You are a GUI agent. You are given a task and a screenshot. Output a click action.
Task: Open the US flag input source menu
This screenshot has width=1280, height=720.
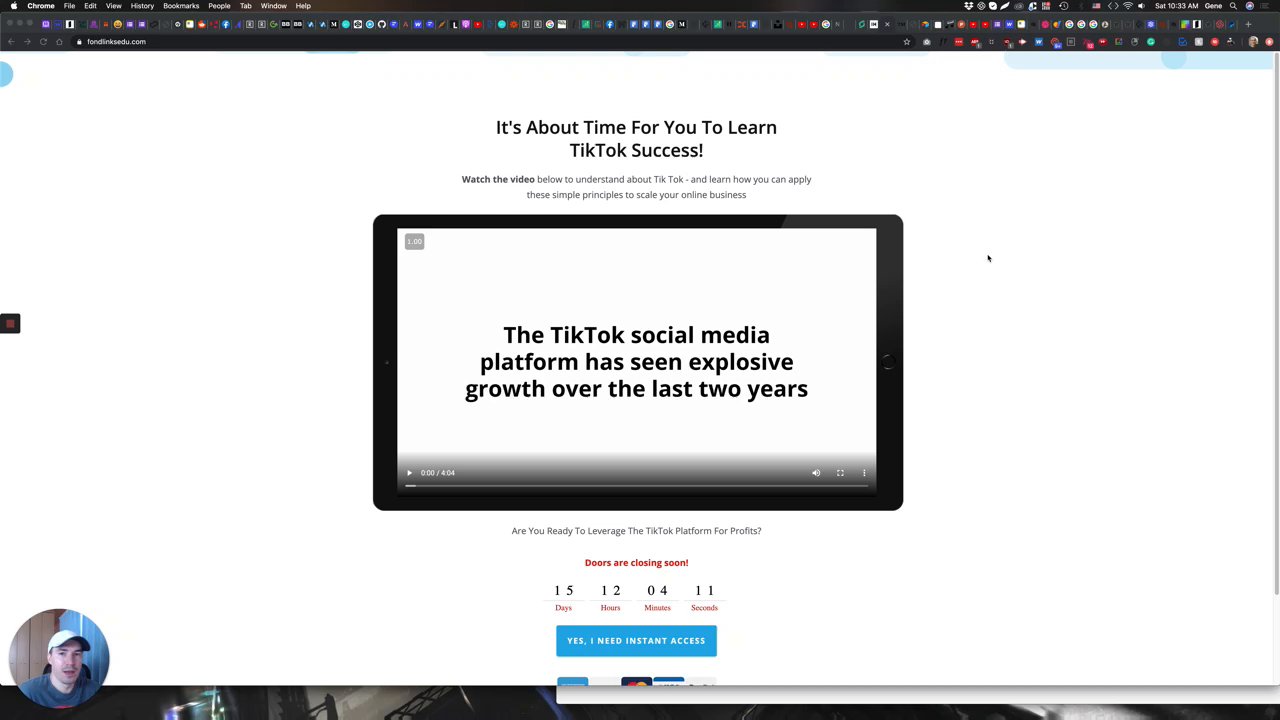(1096, 6)
